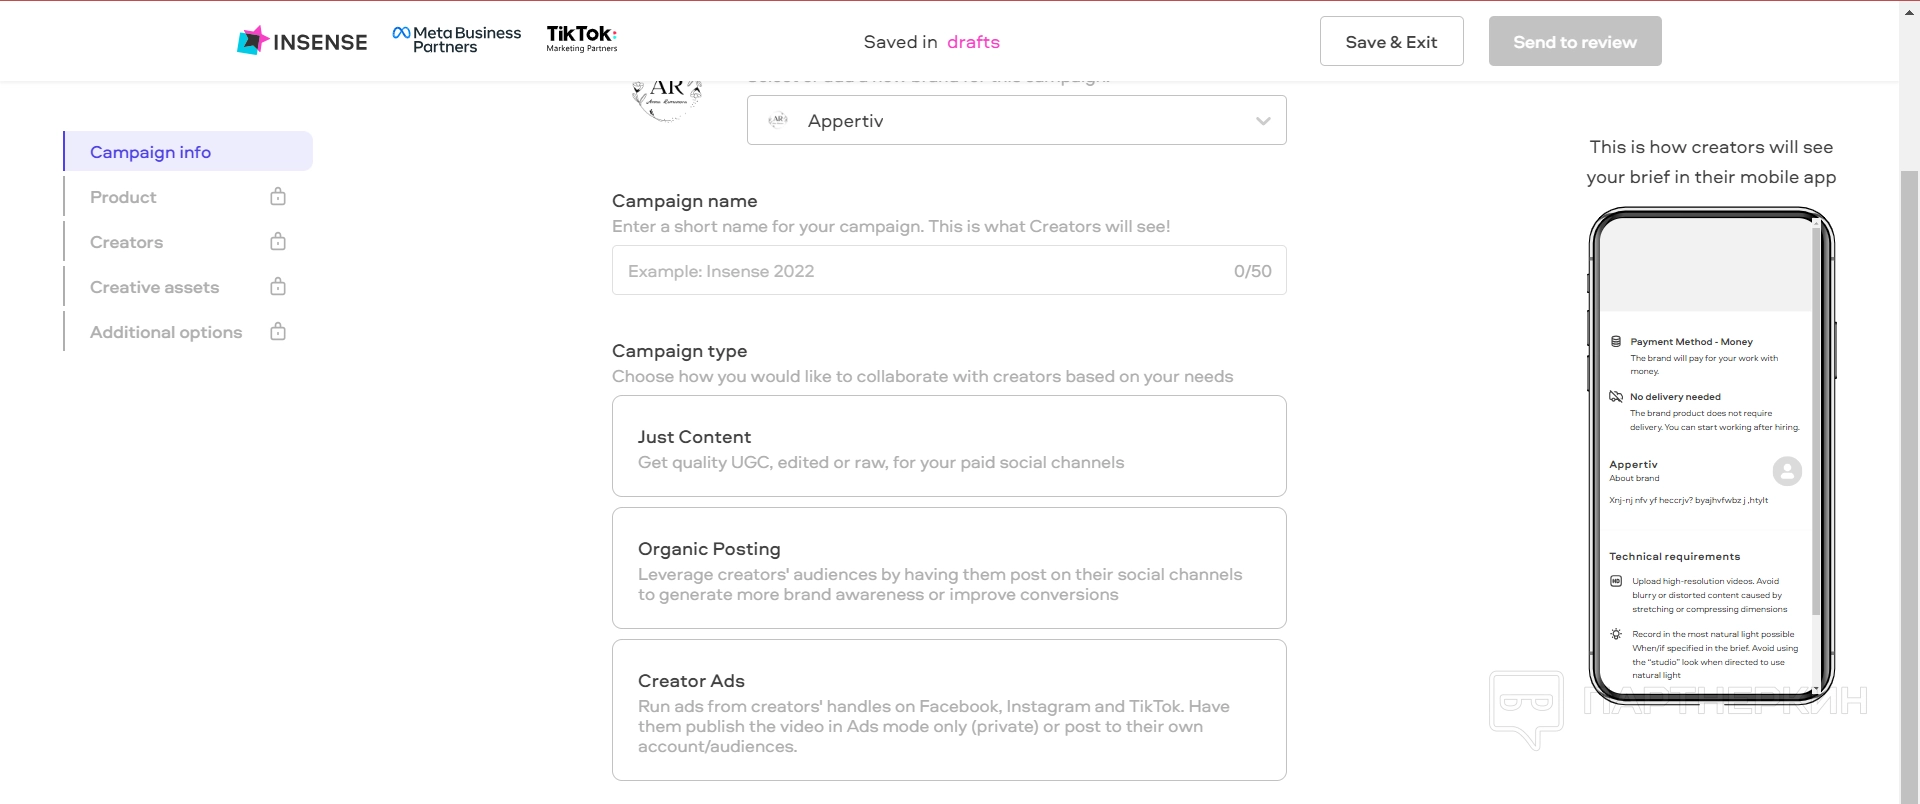Open the Campaign info section
The width and height of the screenshot is (1920, 804).
point(151,152)
